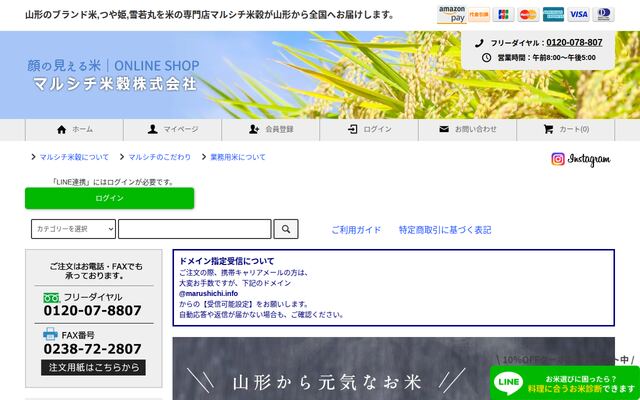
Task: Click the ドメイン指定受信について heading
Action: 227,261
